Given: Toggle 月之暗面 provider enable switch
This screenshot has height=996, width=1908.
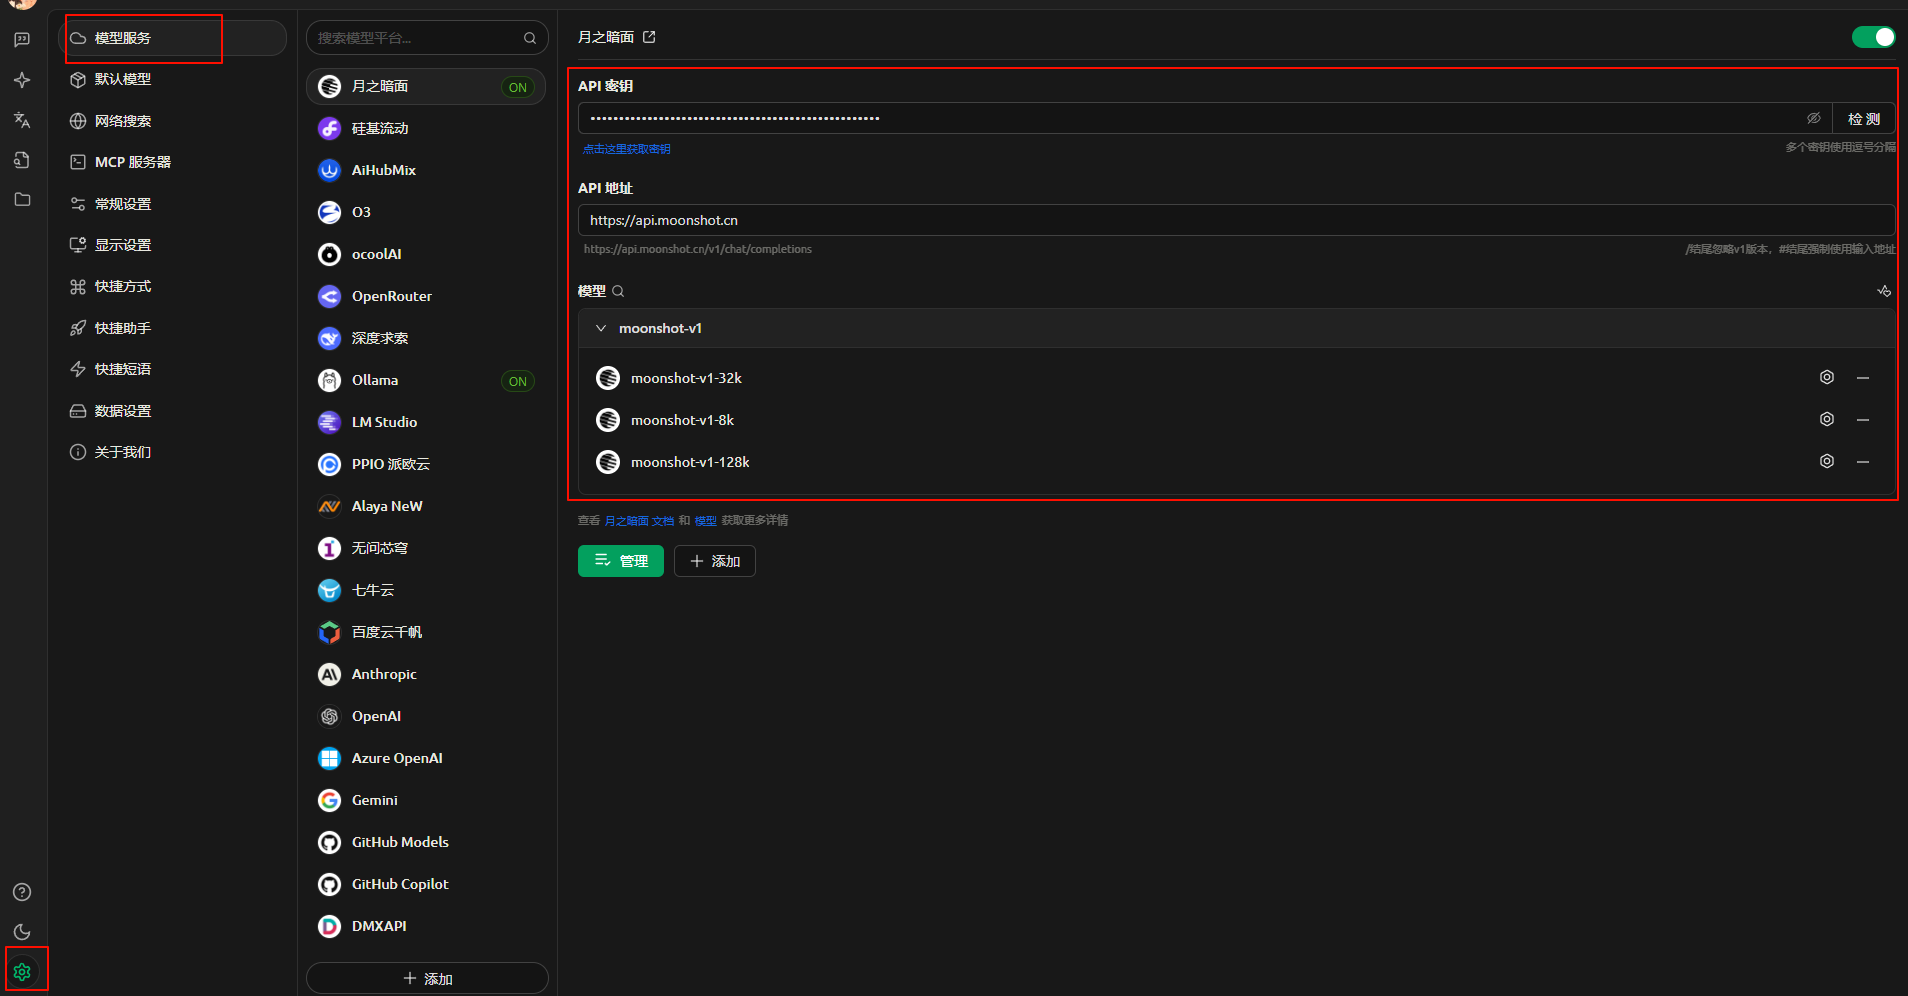Looking at the screenshot, I should coord(1873,37).
